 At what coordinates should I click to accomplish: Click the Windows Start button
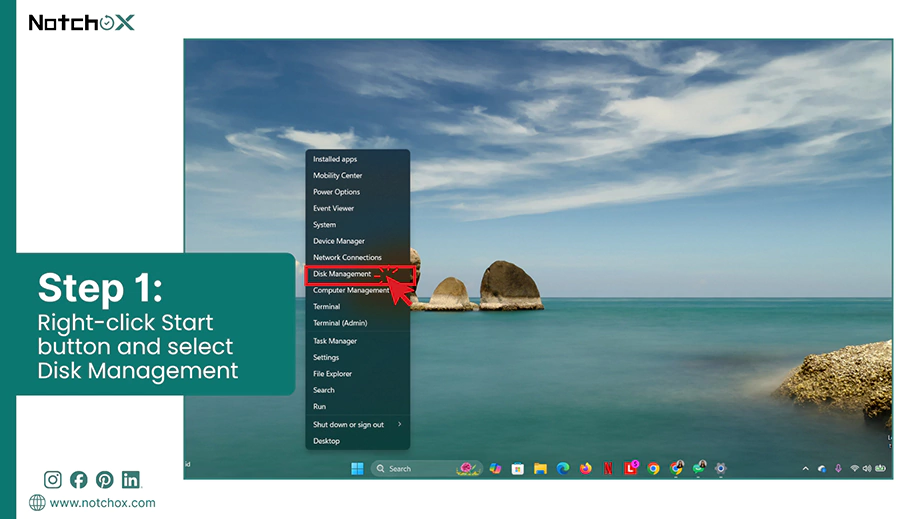point(357,469)
